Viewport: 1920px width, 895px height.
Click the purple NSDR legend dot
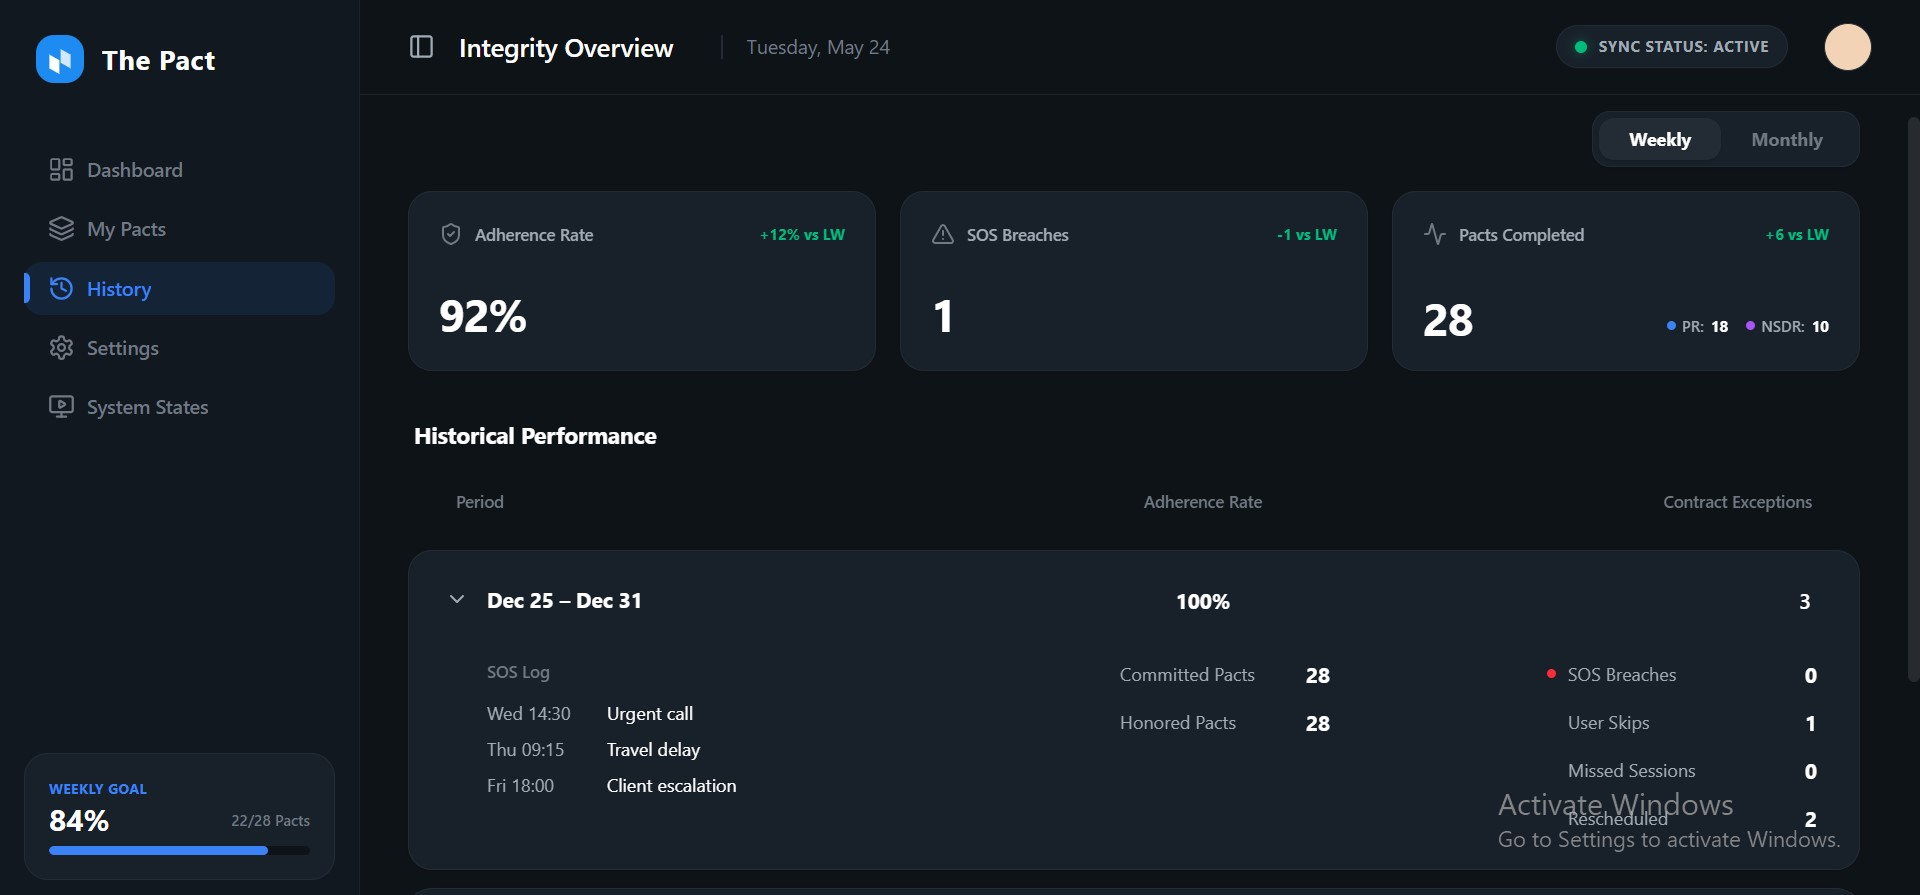click(x=1750, y=326)
